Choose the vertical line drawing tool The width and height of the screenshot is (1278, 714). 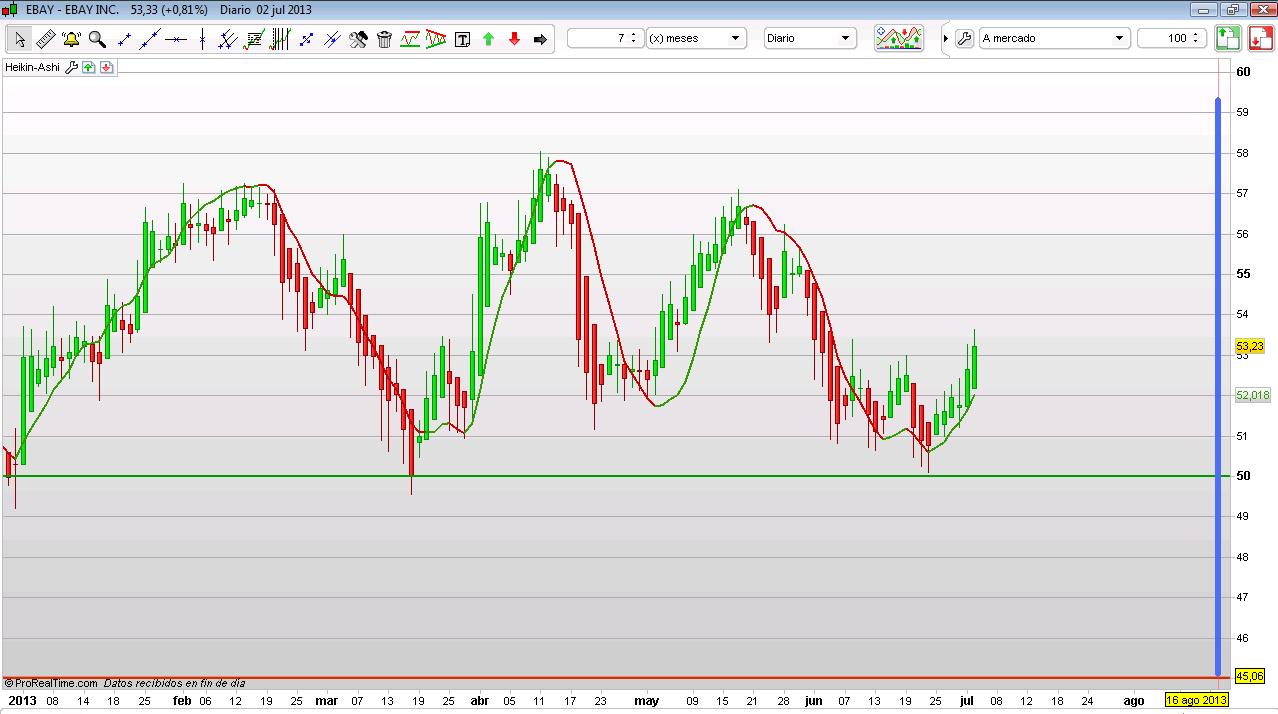pos(202,39)
